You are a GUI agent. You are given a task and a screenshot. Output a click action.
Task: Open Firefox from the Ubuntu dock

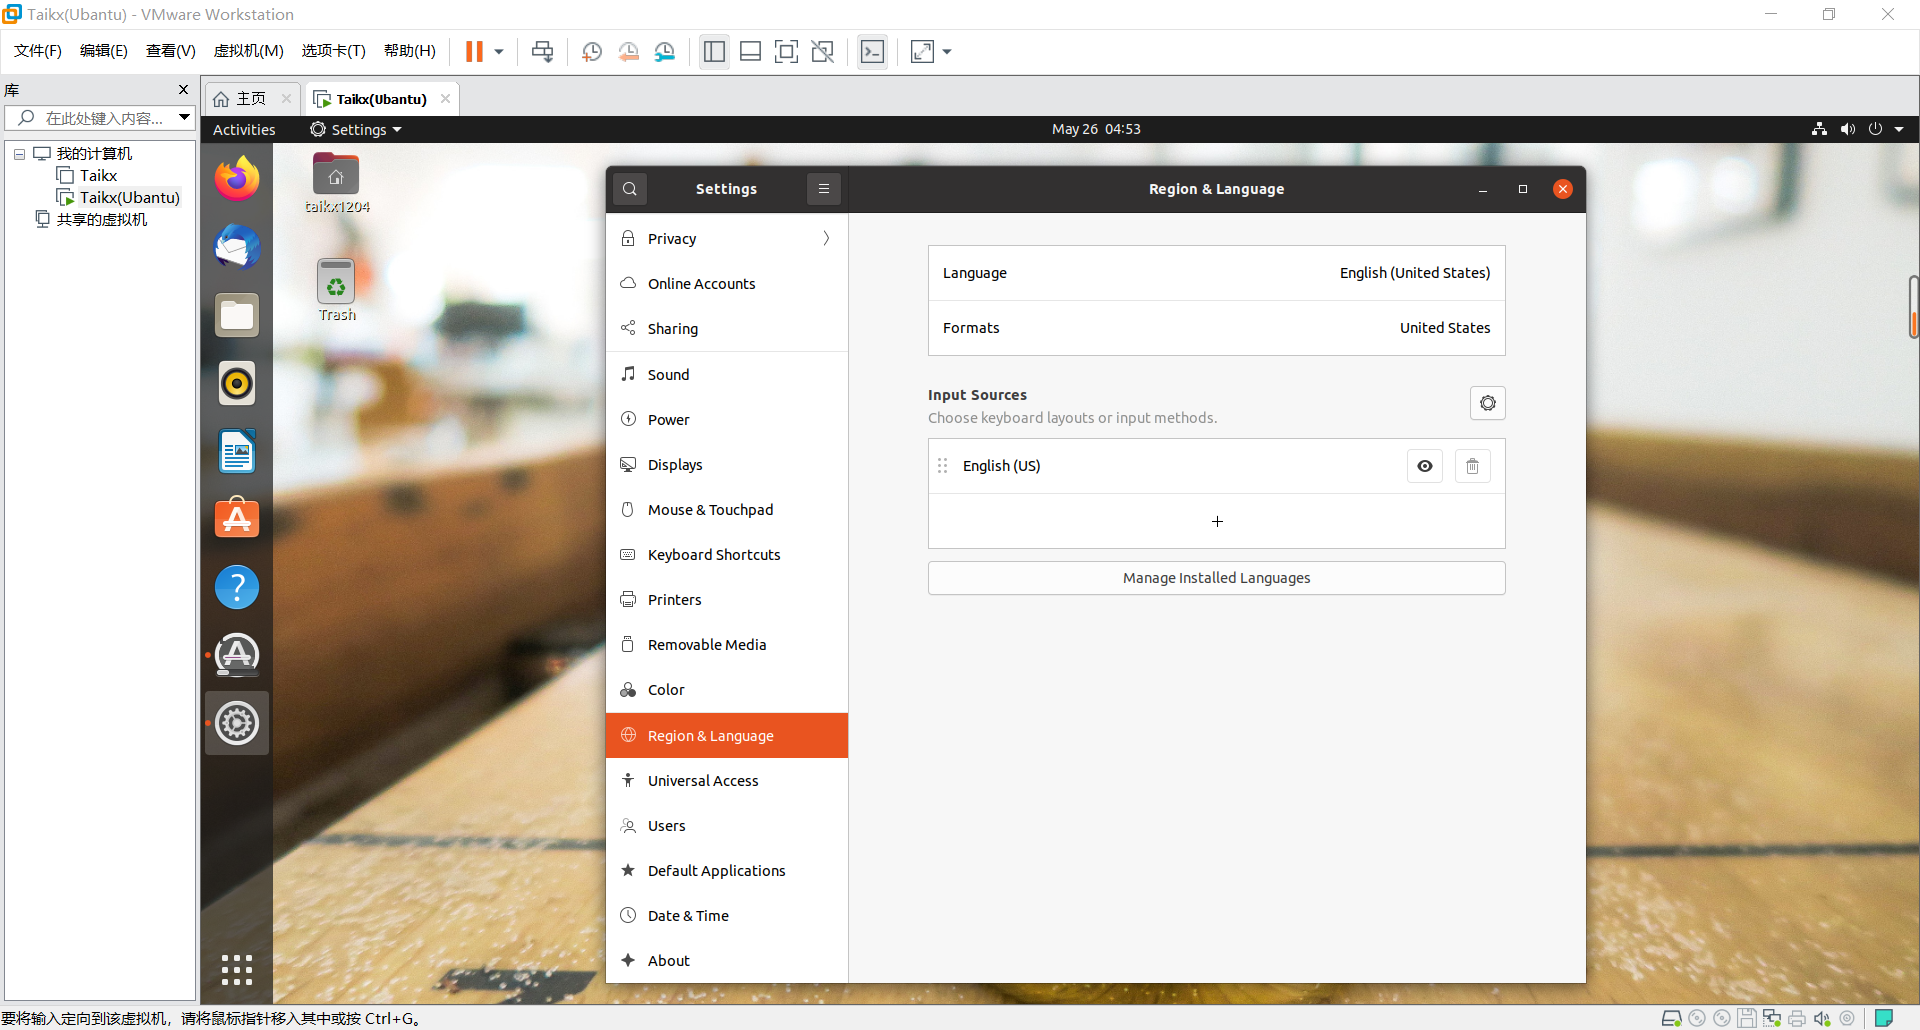236,178
